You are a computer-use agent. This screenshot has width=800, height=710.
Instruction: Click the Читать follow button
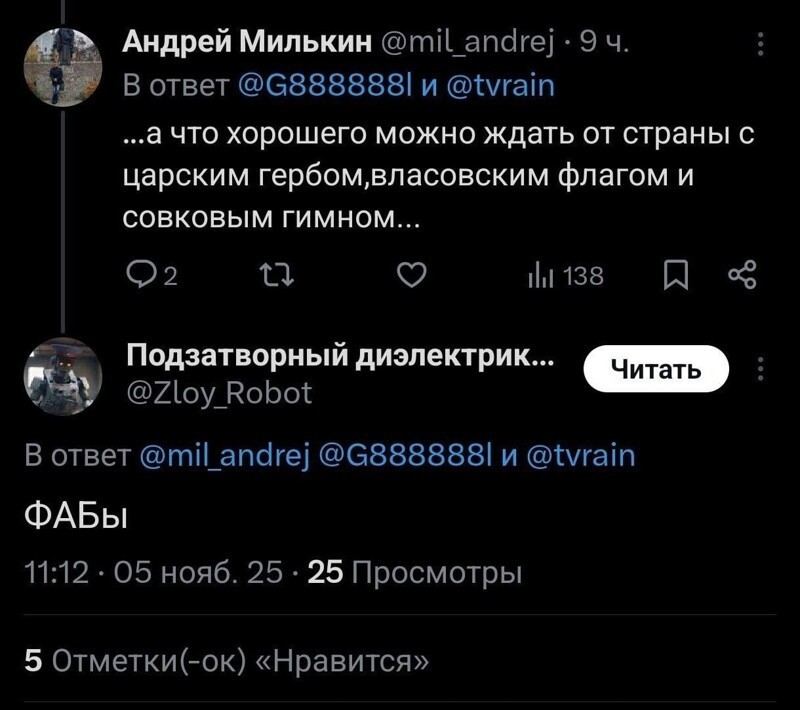tap(655, 368)
